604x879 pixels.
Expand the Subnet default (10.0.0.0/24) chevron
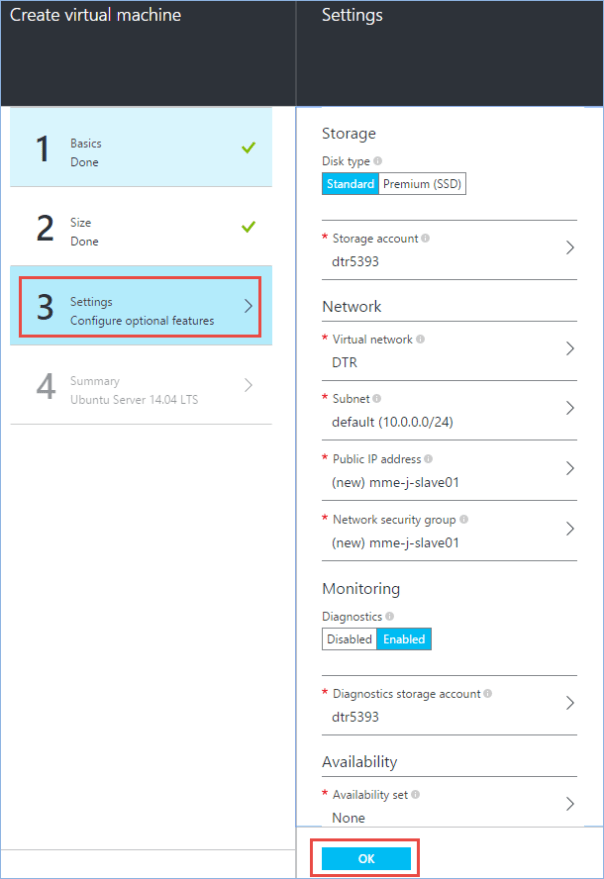point(570,408)
